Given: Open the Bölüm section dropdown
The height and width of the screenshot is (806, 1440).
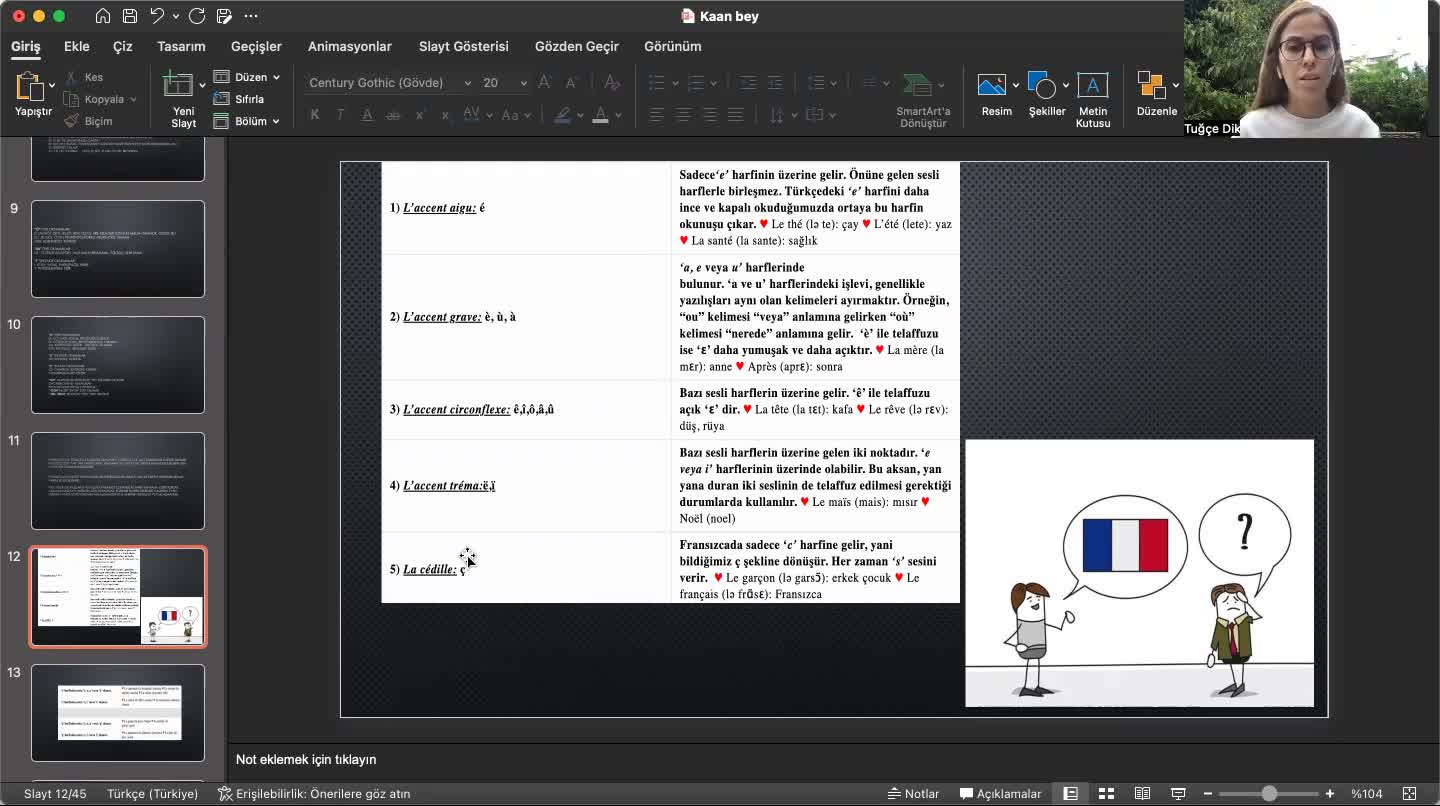Looking at the screenshot, I should 246,121.
